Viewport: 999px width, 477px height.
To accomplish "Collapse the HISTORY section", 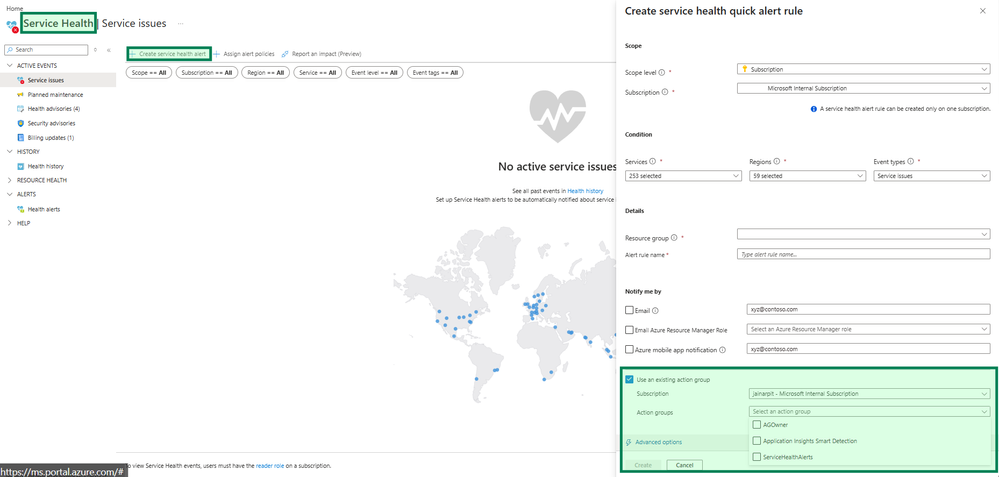I will click(x=9, y=152).
